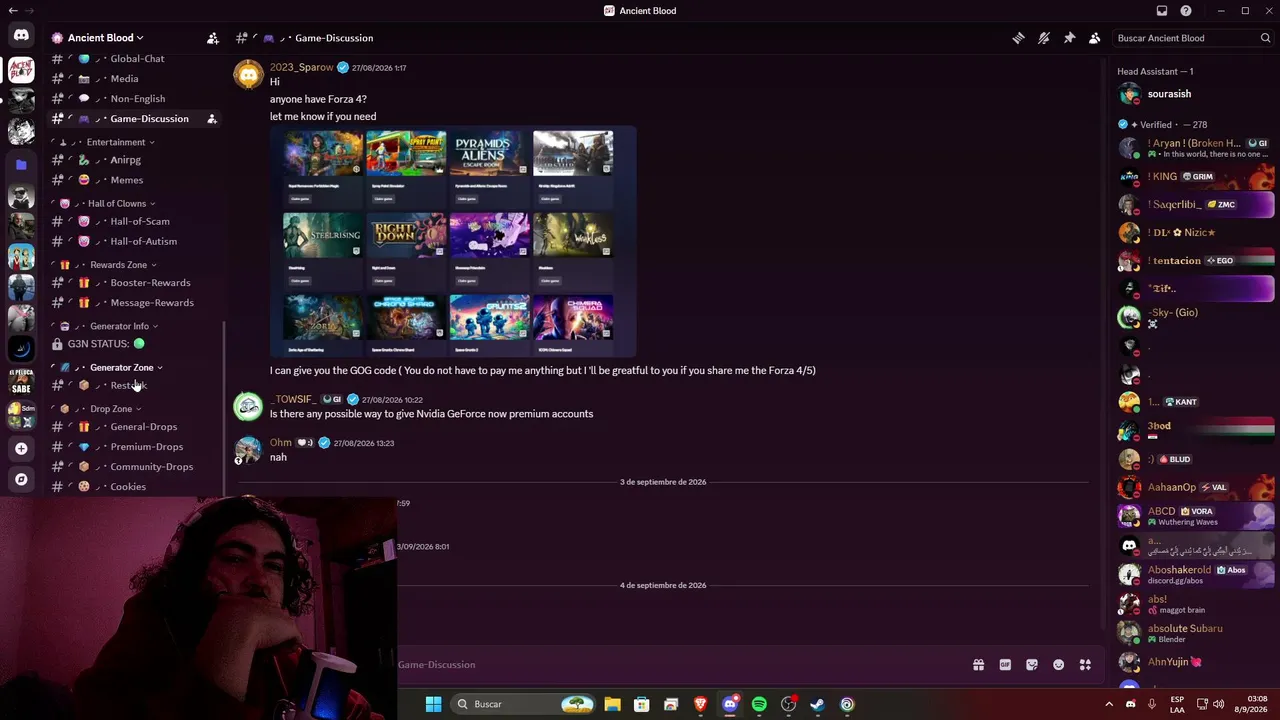Image resolution: width=1280 pixels, height=720 pixels.
Task: Open the Discover servers compass icon
Action: 21,480
